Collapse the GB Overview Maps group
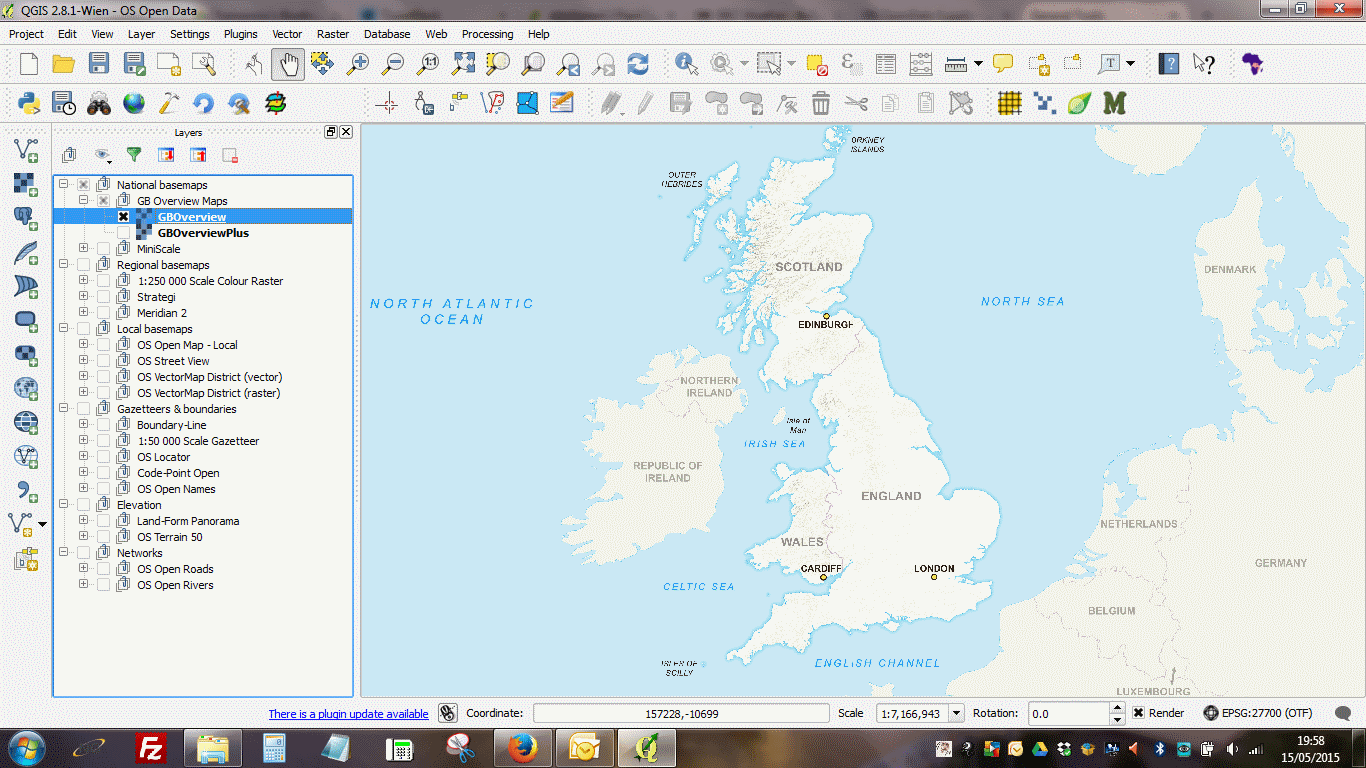 click(84, 201)
